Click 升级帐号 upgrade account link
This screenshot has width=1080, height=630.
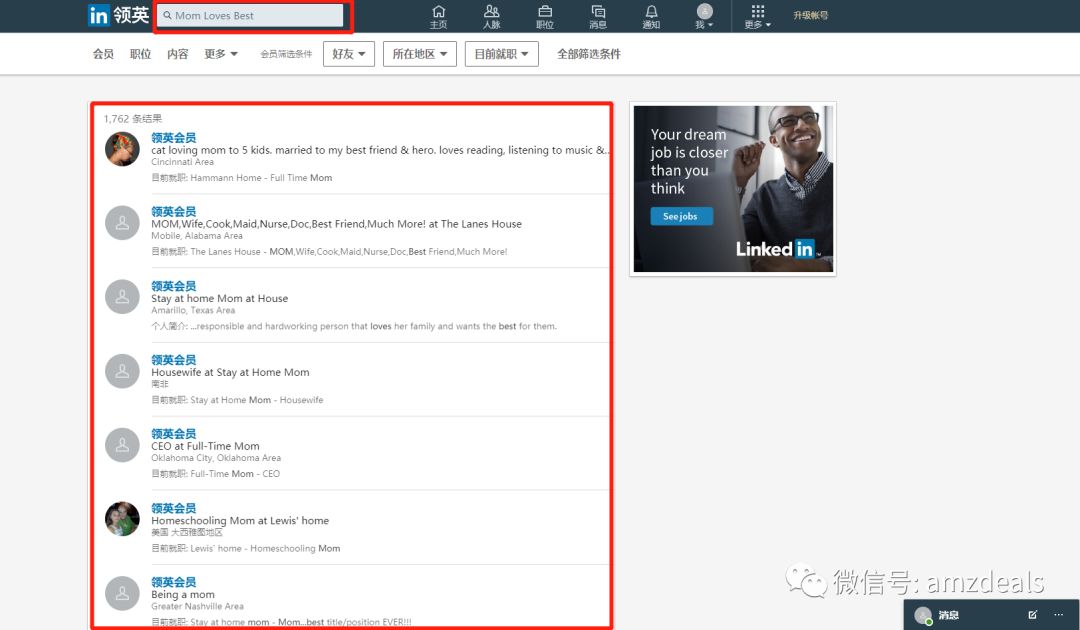(x=810, y=16)
